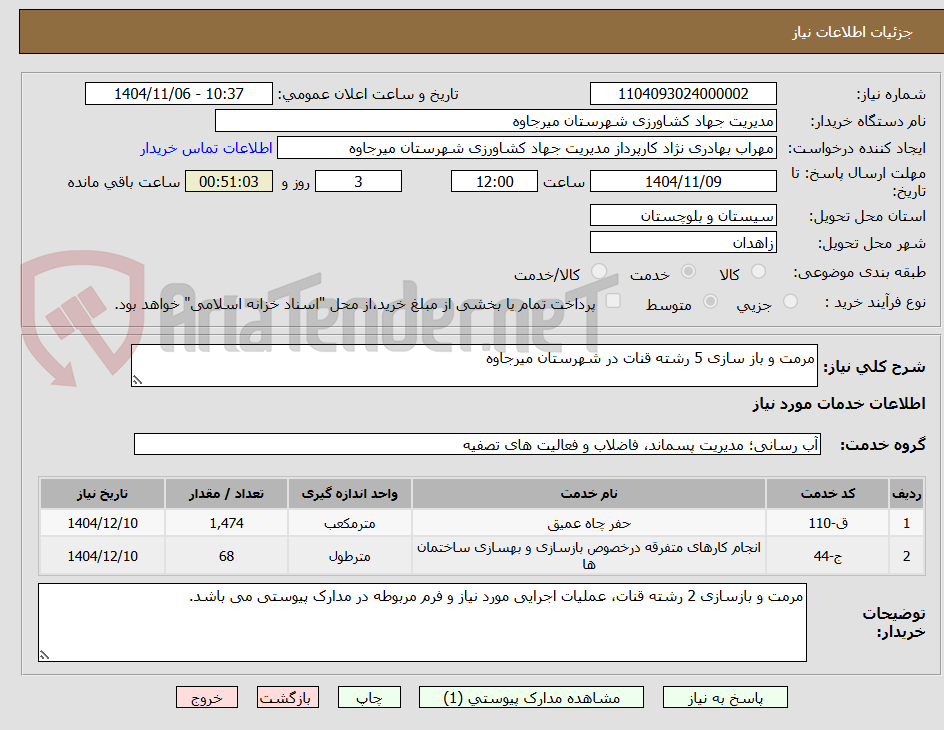The image size is (944, 730).
Task: Click the واحد اندازه گیری column header
Action: click(350, 494)
